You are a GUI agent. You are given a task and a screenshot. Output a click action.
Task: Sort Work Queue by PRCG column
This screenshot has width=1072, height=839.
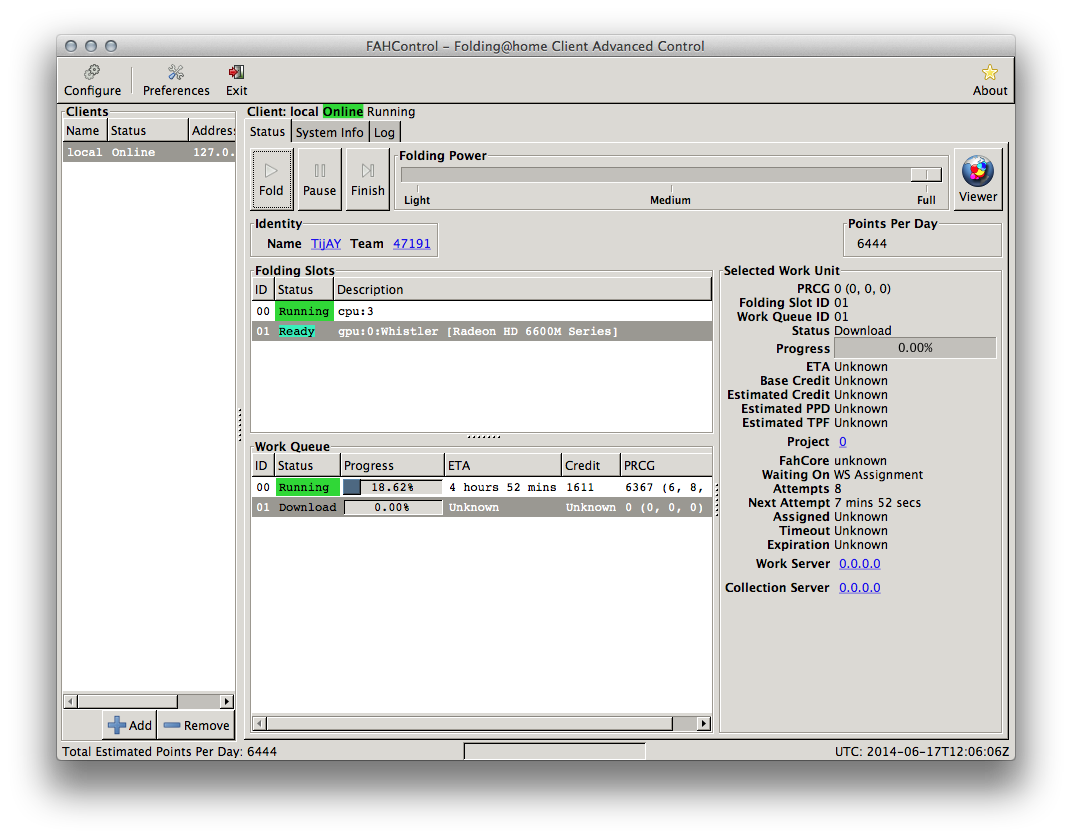point(665,465)
